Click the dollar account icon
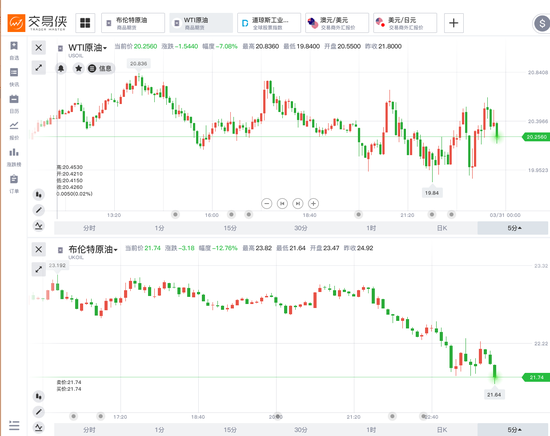 point(542,24)
